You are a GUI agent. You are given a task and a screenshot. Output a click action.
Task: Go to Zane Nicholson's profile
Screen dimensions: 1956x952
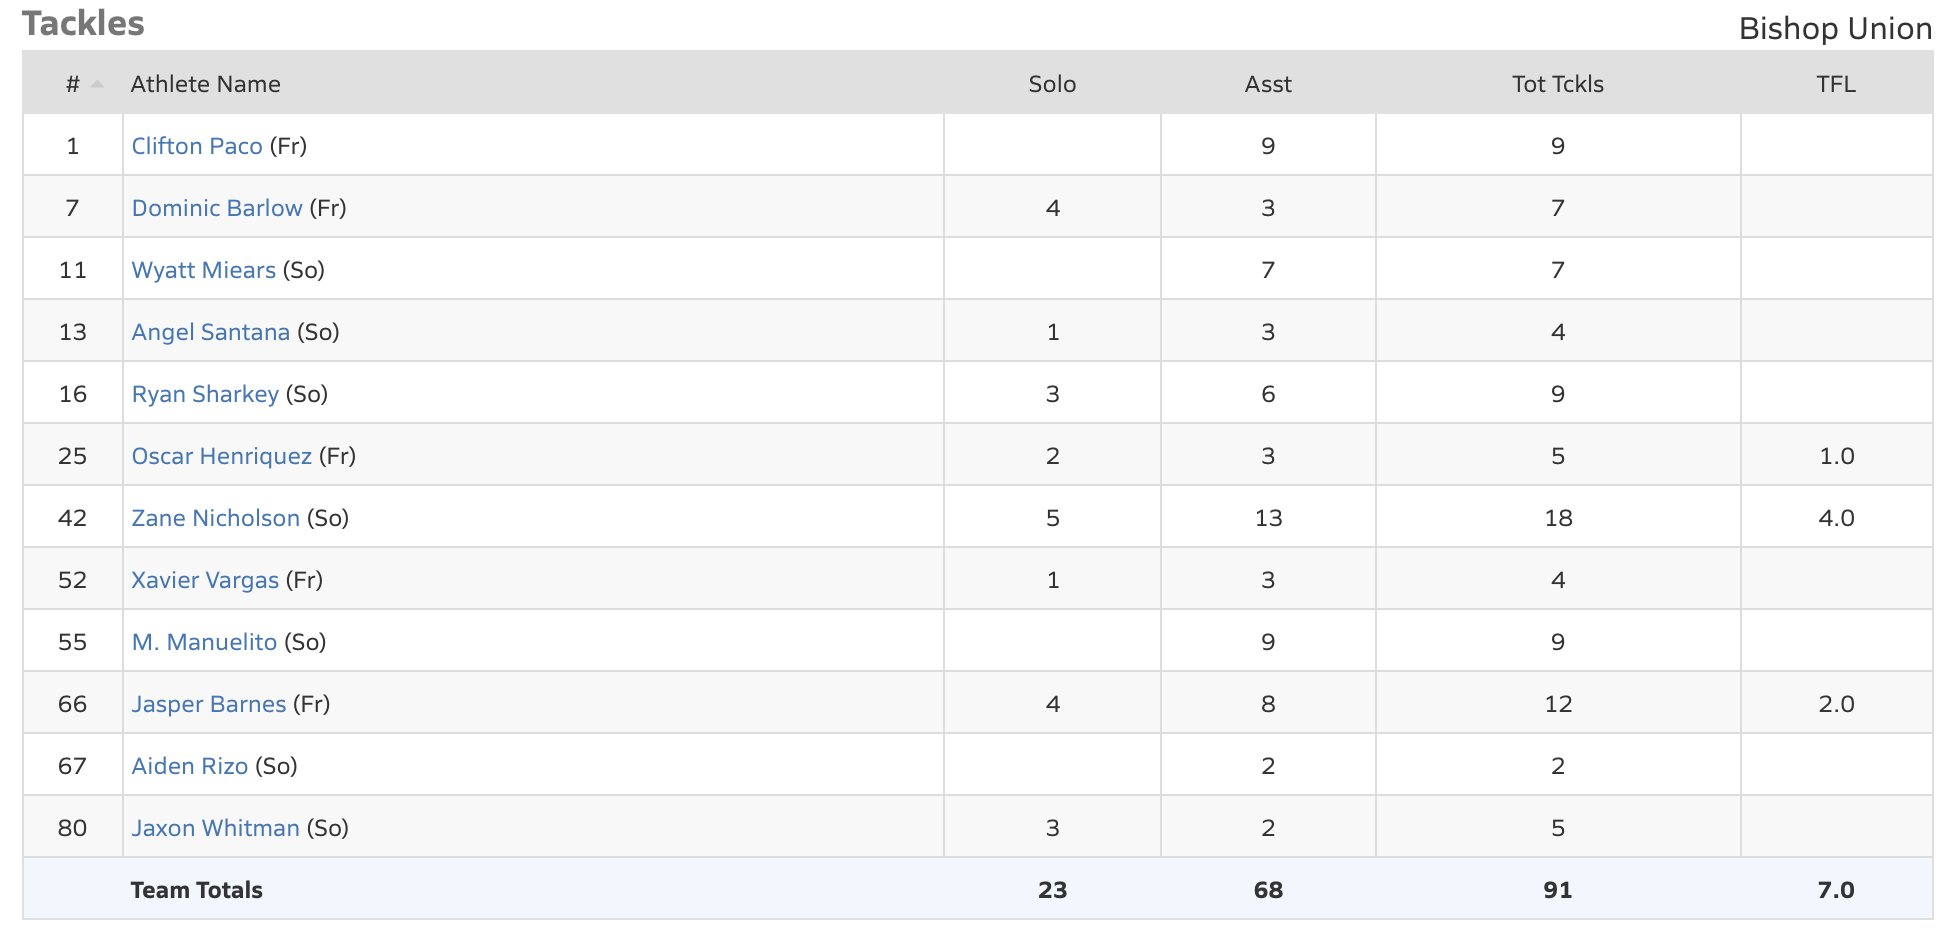click(x=215, y=519)
